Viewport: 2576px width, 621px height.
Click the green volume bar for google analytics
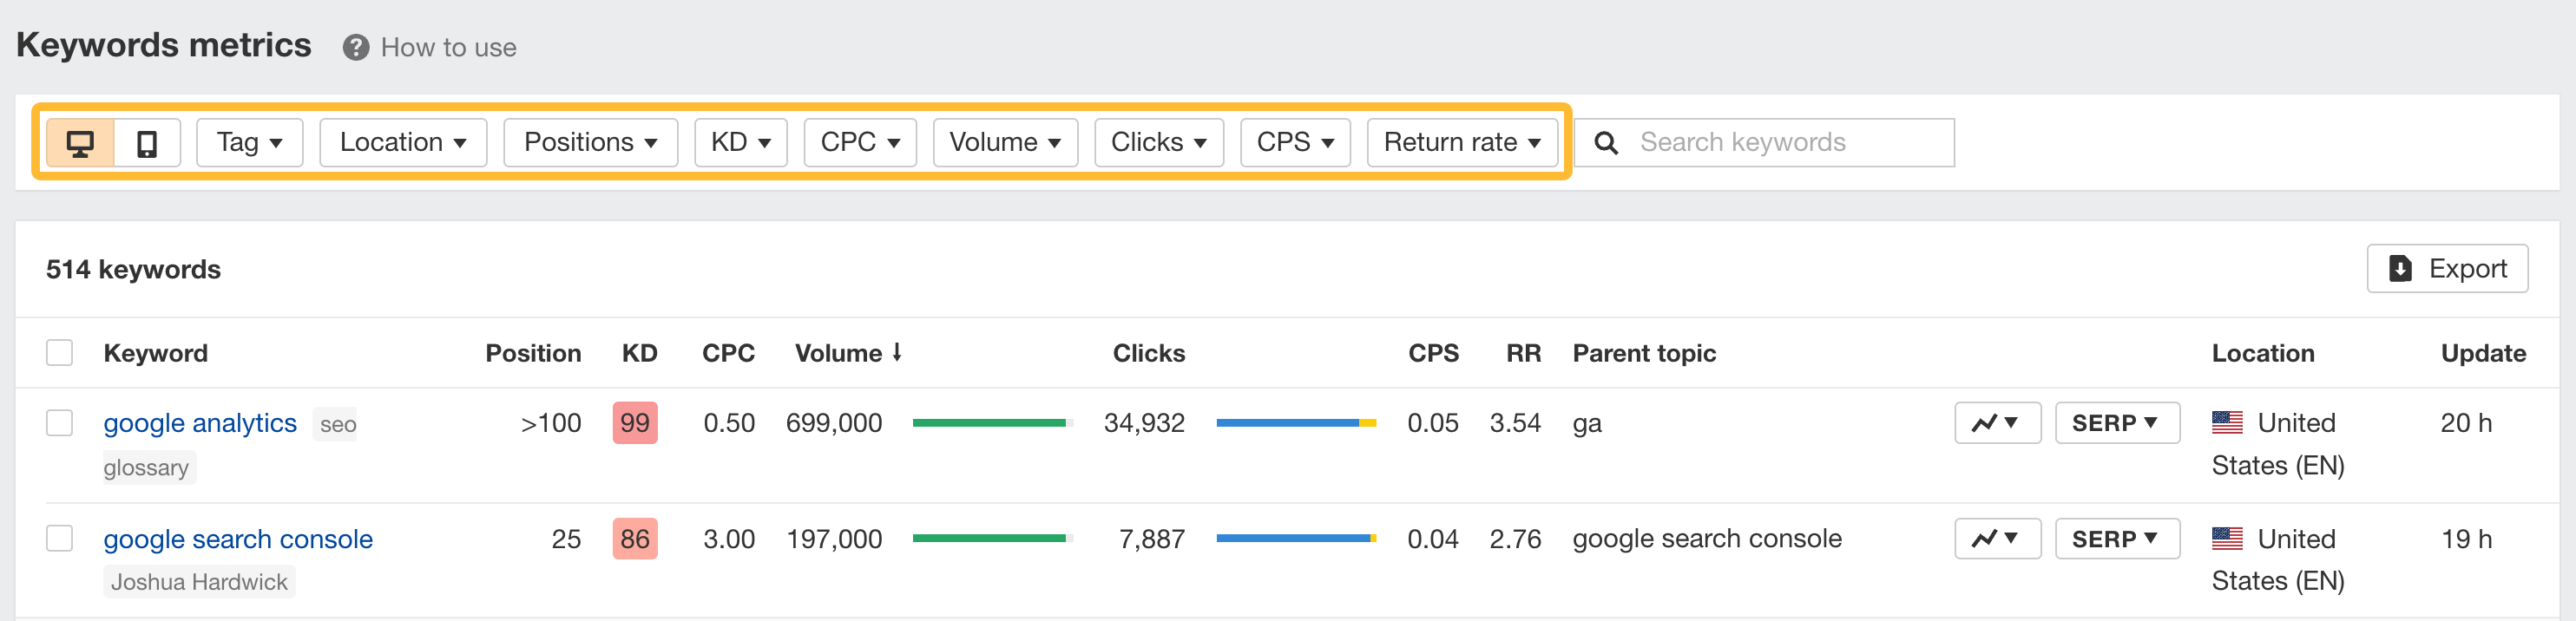click(990, 423)
